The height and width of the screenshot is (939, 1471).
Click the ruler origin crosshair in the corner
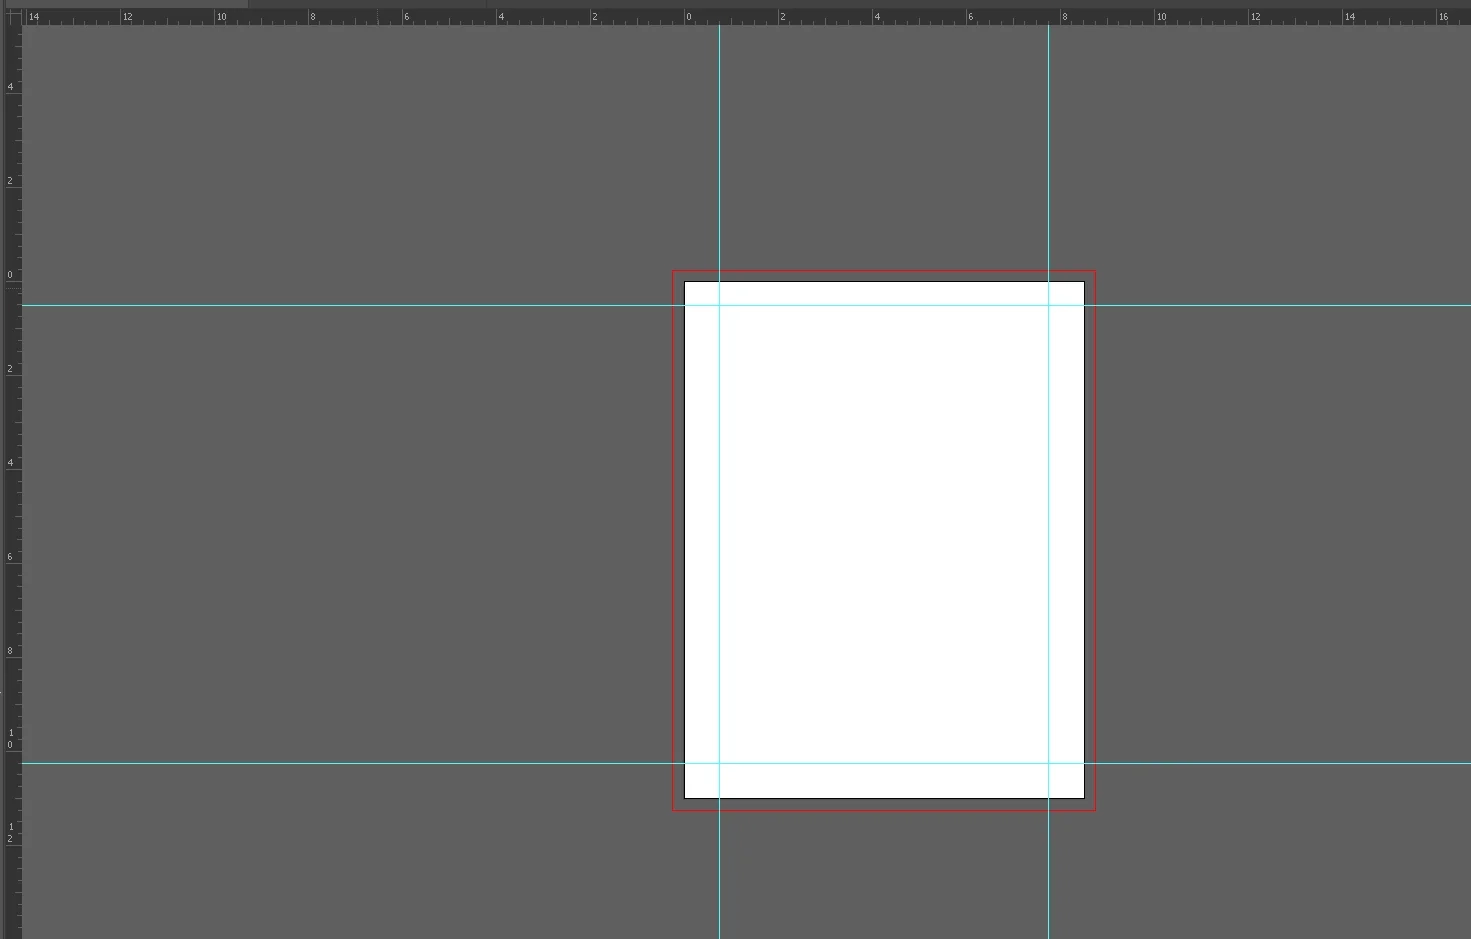click(x=12, y=15)
